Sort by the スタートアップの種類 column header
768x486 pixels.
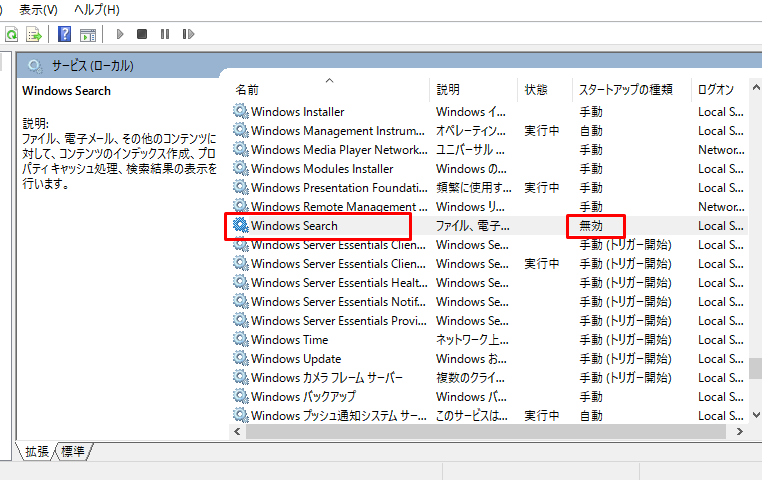631,90
